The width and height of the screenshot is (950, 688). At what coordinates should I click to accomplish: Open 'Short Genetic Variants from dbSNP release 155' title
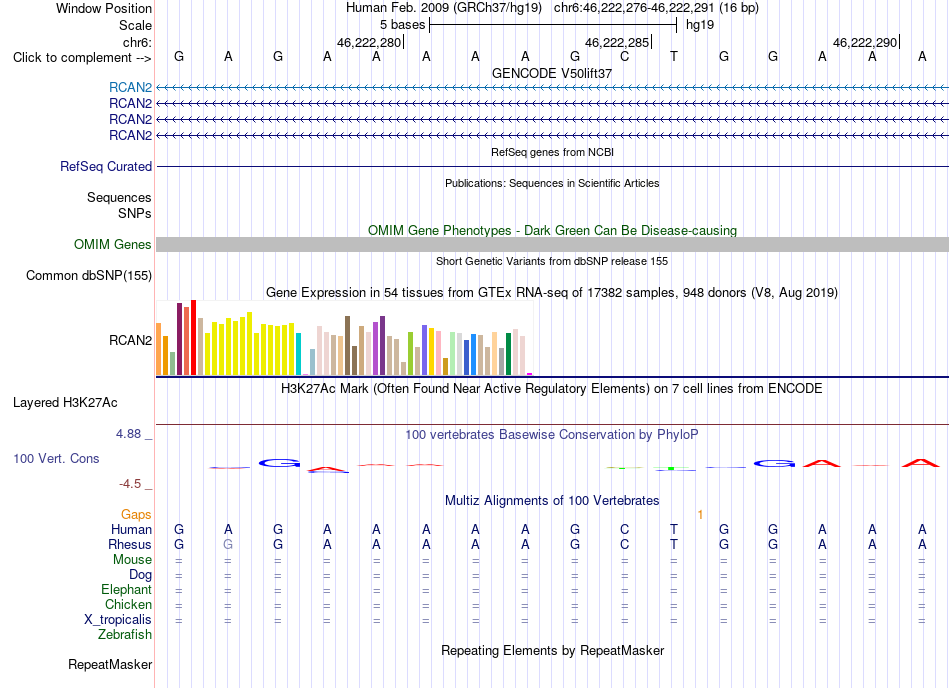point(552,261)
